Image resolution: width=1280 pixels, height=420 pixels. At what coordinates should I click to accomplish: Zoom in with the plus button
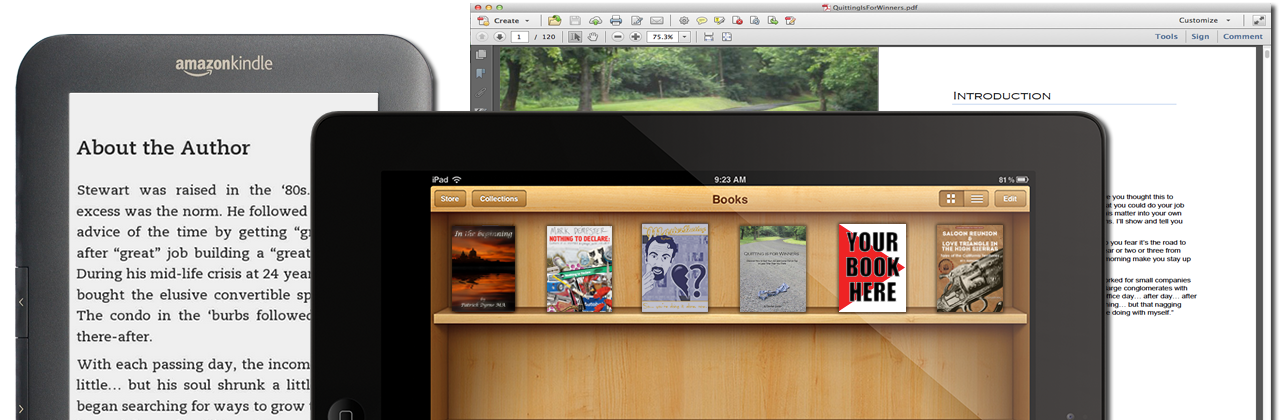tap(635, 37)
